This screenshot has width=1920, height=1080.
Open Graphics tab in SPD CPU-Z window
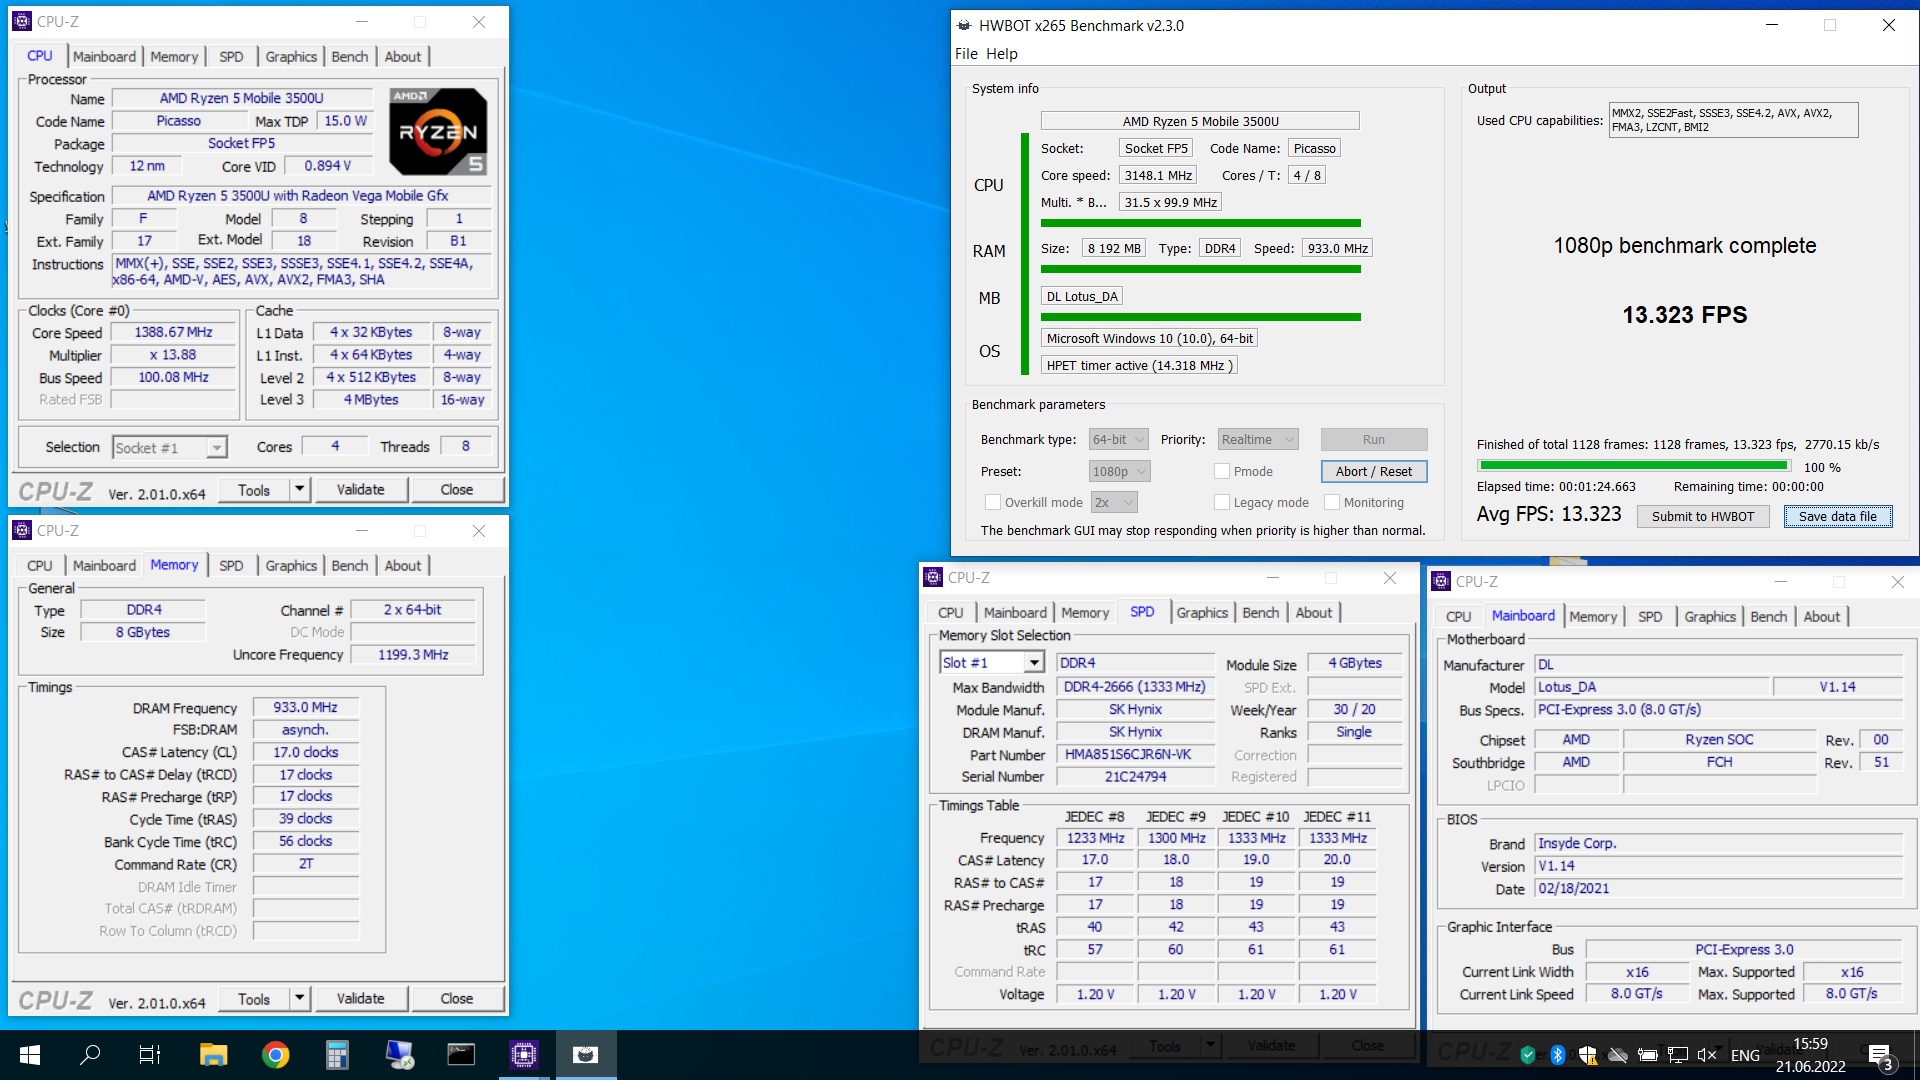pyautogui.click(x=1202, y=613)
